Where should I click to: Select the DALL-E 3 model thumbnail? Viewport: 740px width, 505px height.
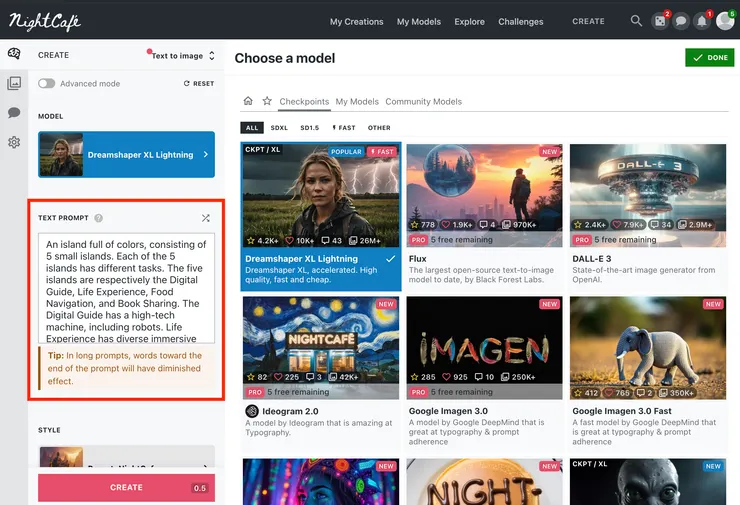(648, 195)
